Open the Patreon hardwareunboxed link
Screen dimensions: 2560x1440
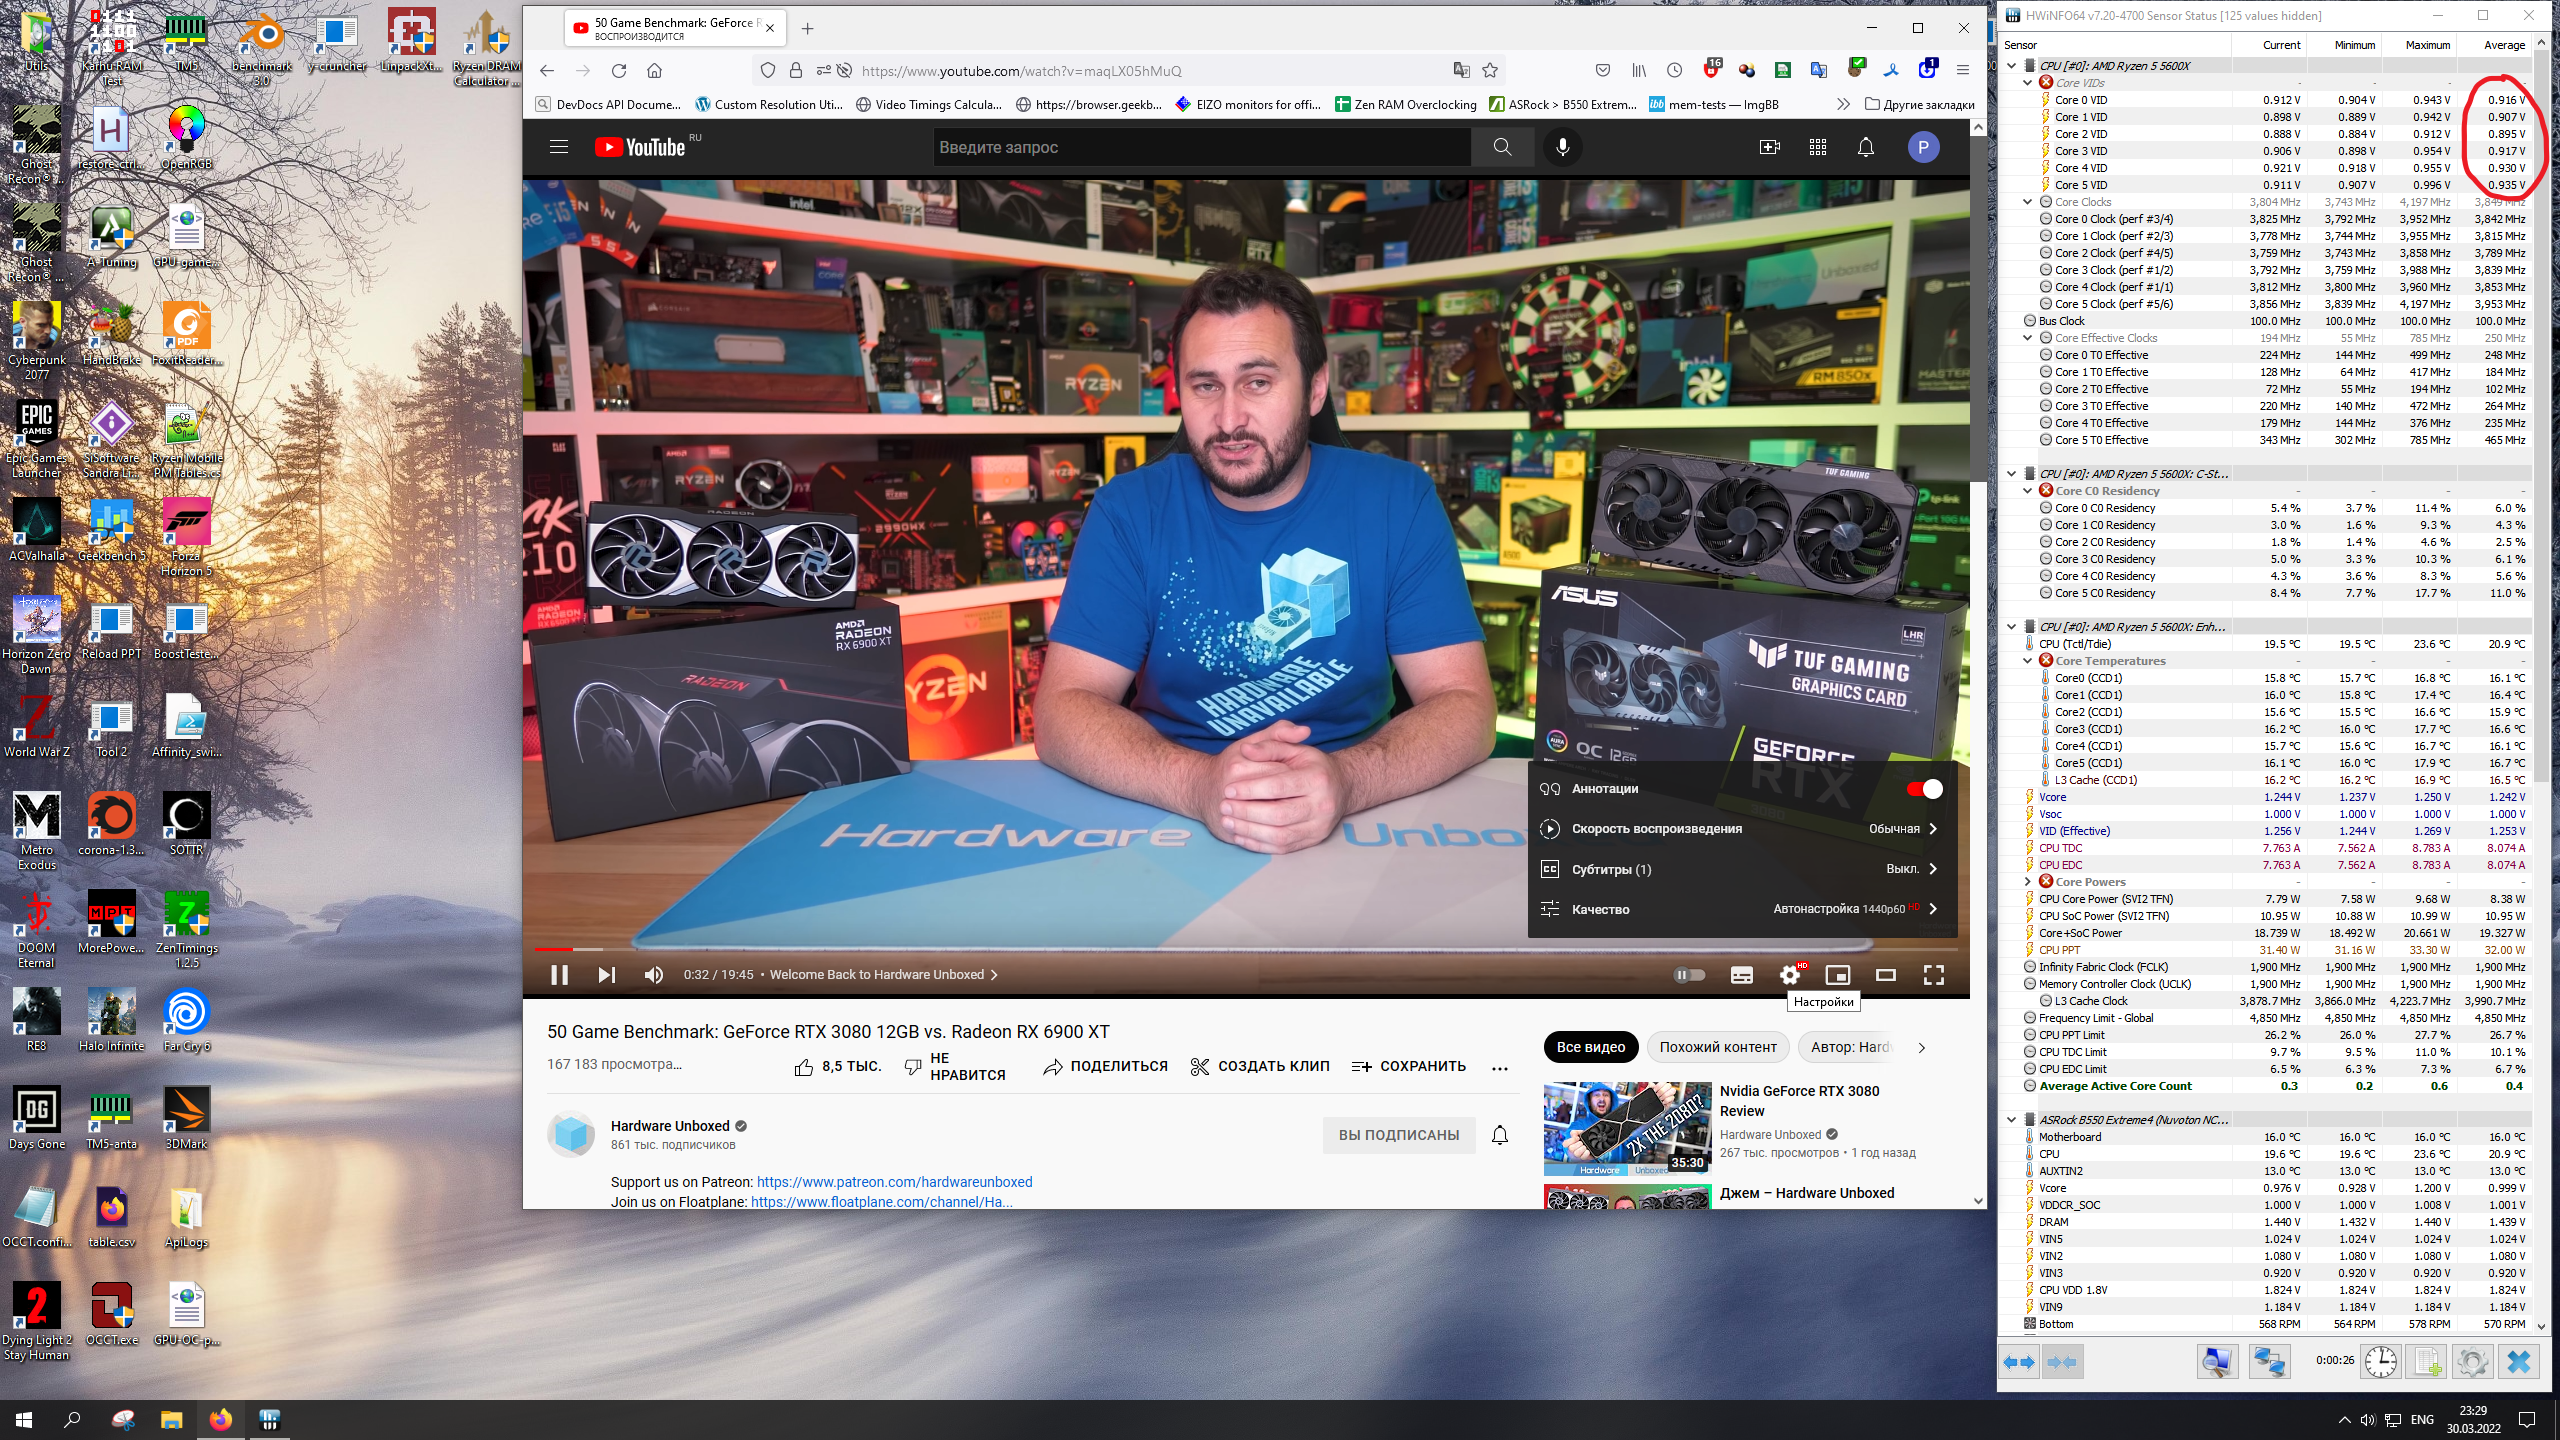[x=894, y=1182]
